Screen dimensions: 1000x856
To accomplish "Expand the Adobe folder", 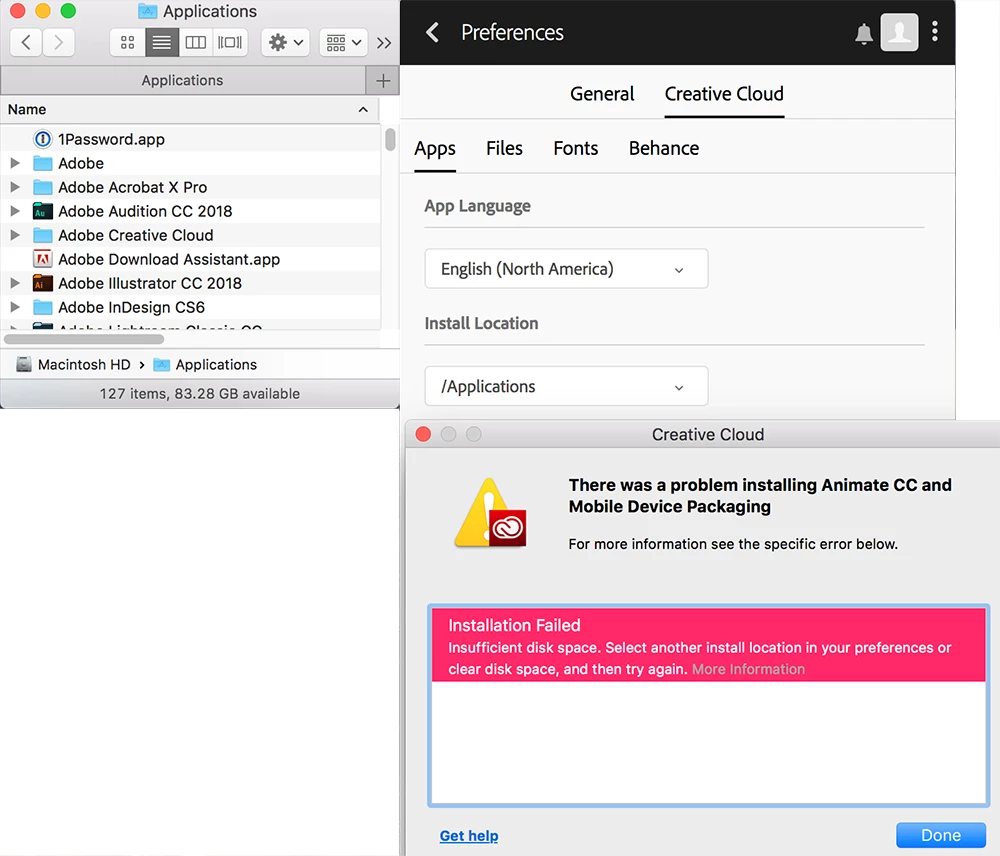I will click(x=15, y=163).
